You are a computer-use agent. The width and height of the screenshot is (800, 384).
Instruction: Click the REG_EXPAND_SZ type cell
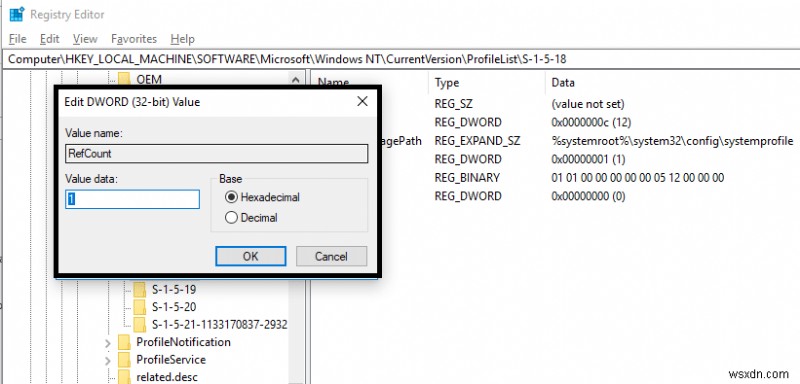point(477,141)
